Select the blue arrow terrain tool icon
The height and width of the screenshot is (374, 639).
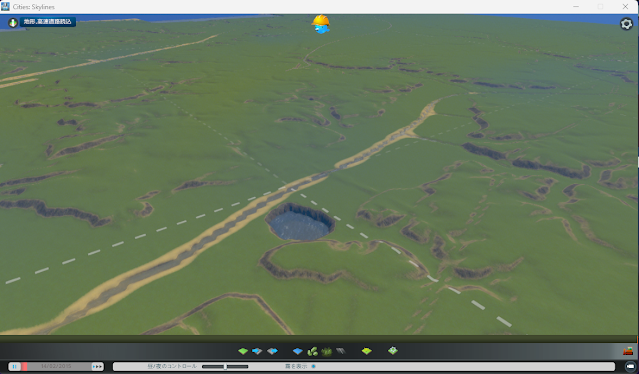tap(257, 351)
